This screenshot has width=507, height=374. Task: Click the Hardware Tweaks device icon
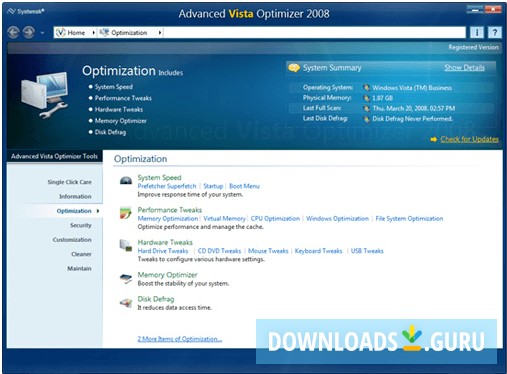click(x=126, y=245)
